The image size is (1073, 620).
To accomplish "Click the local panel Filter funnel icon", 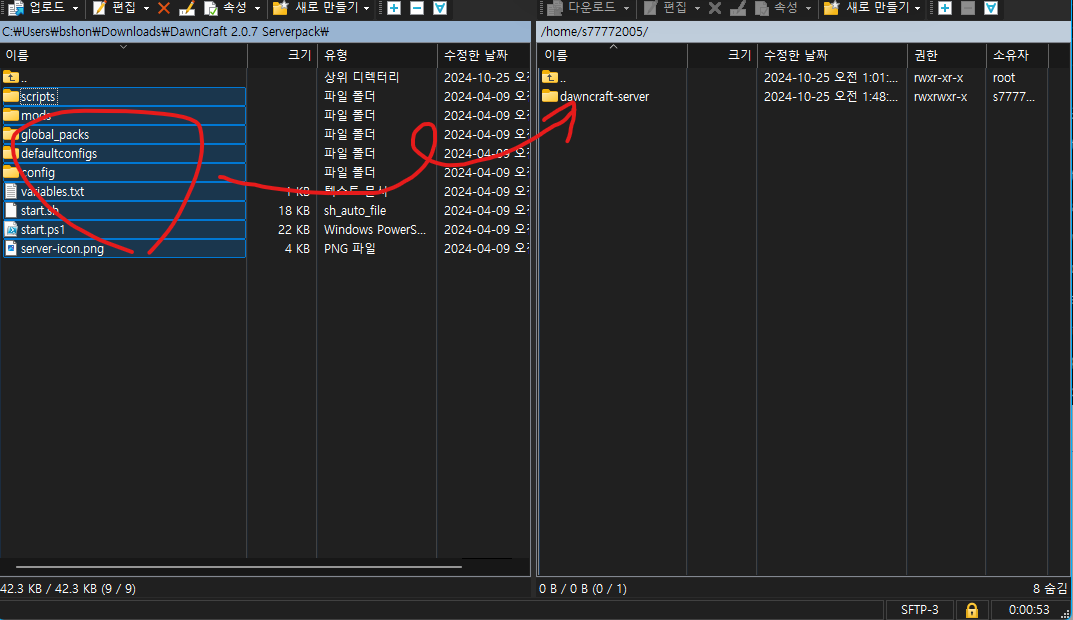I will pyautogui.click(x=440, y=8).
